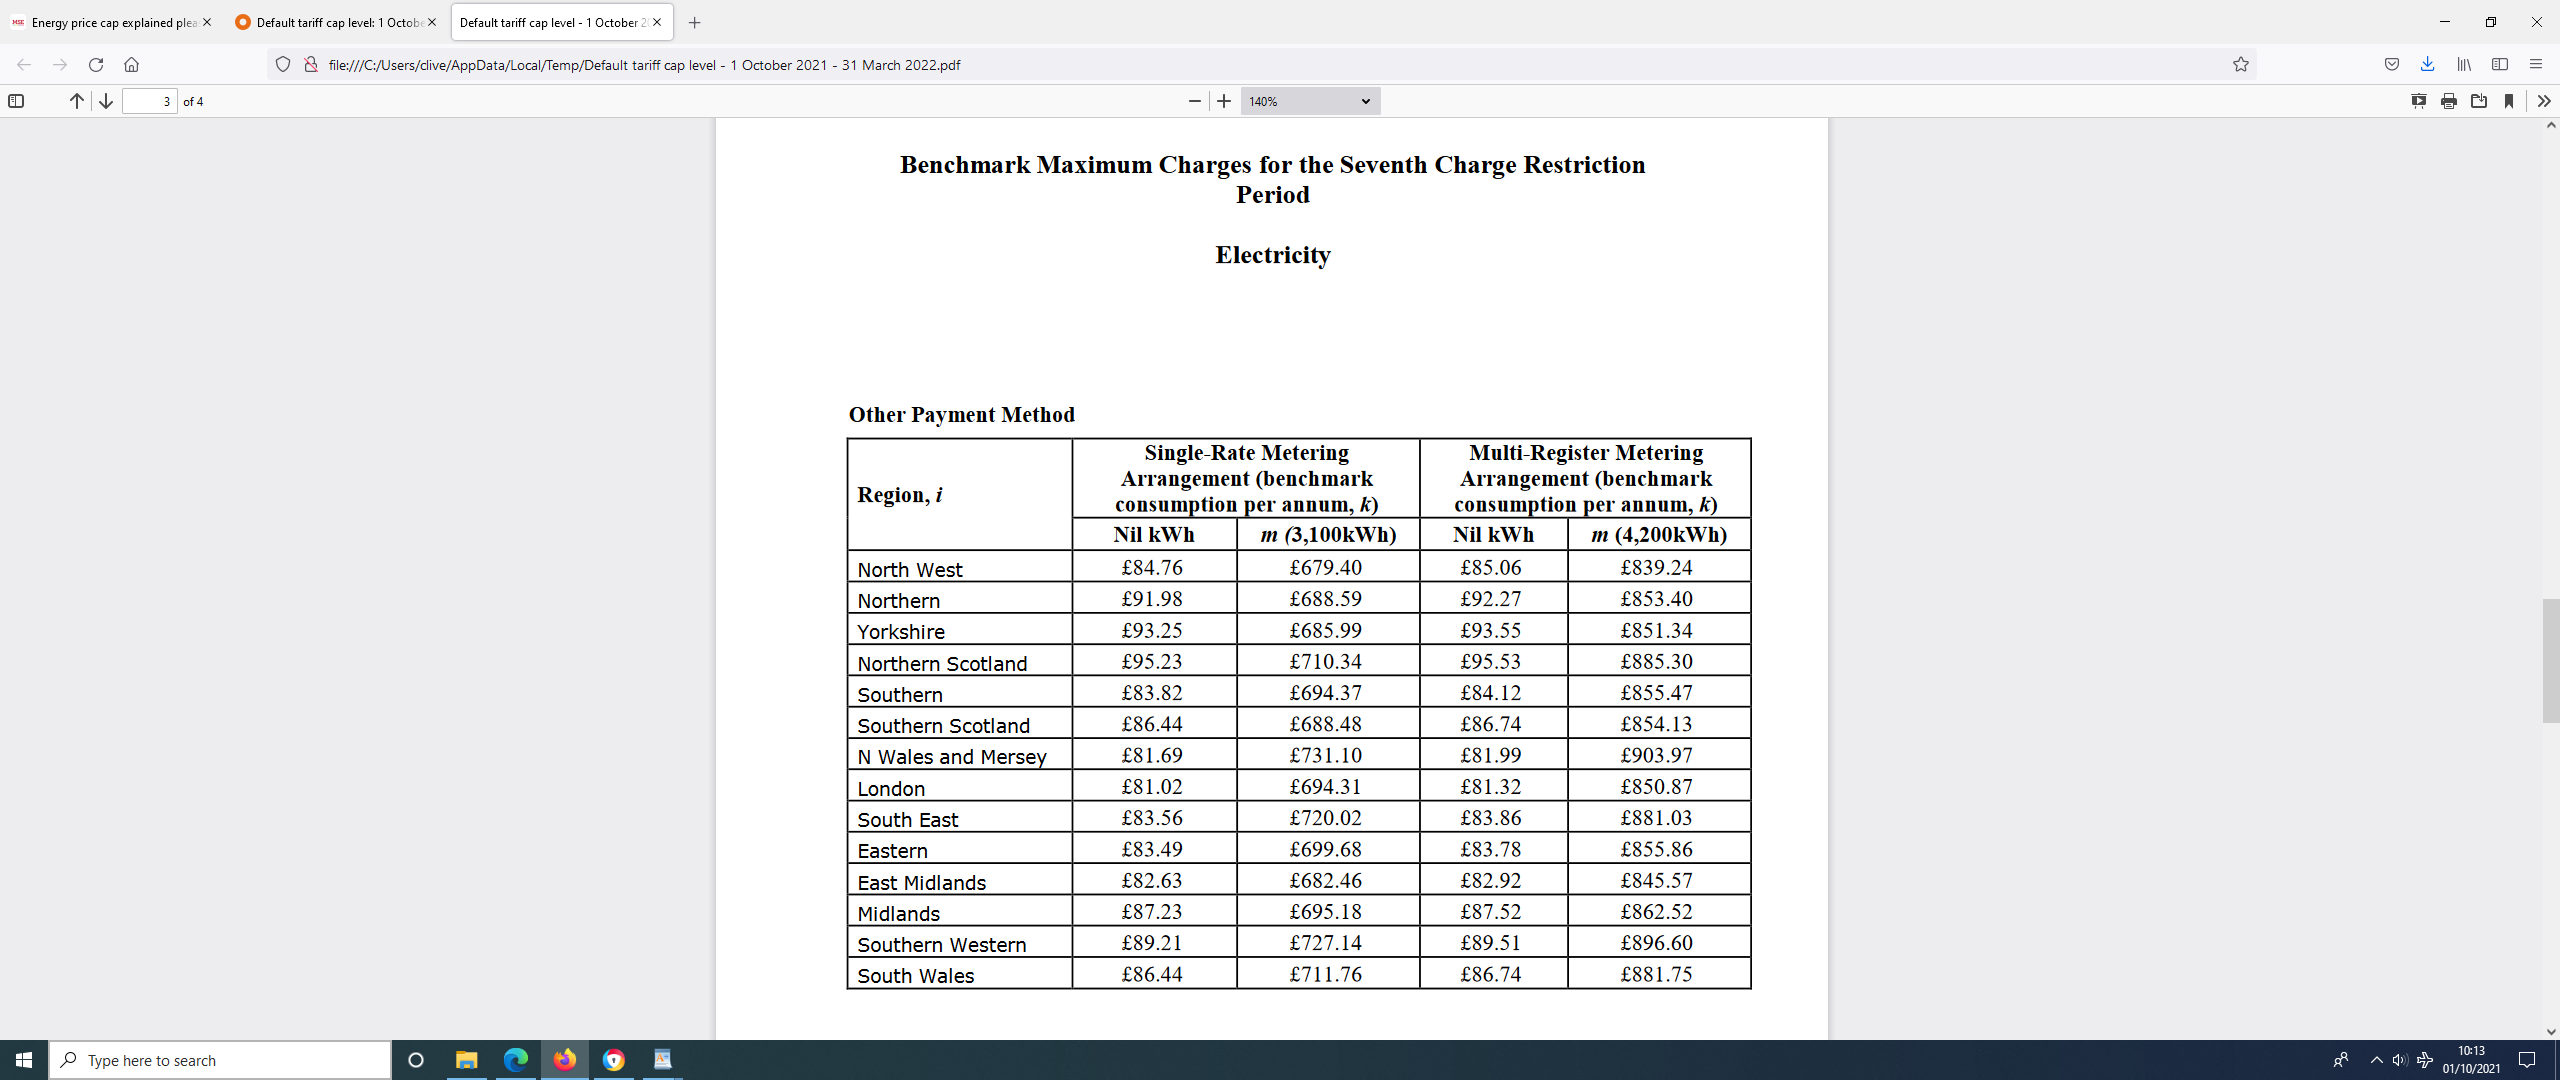The image size is (2560, 1080).
Task: Close the active PDF tab
Action: point(657,22)
